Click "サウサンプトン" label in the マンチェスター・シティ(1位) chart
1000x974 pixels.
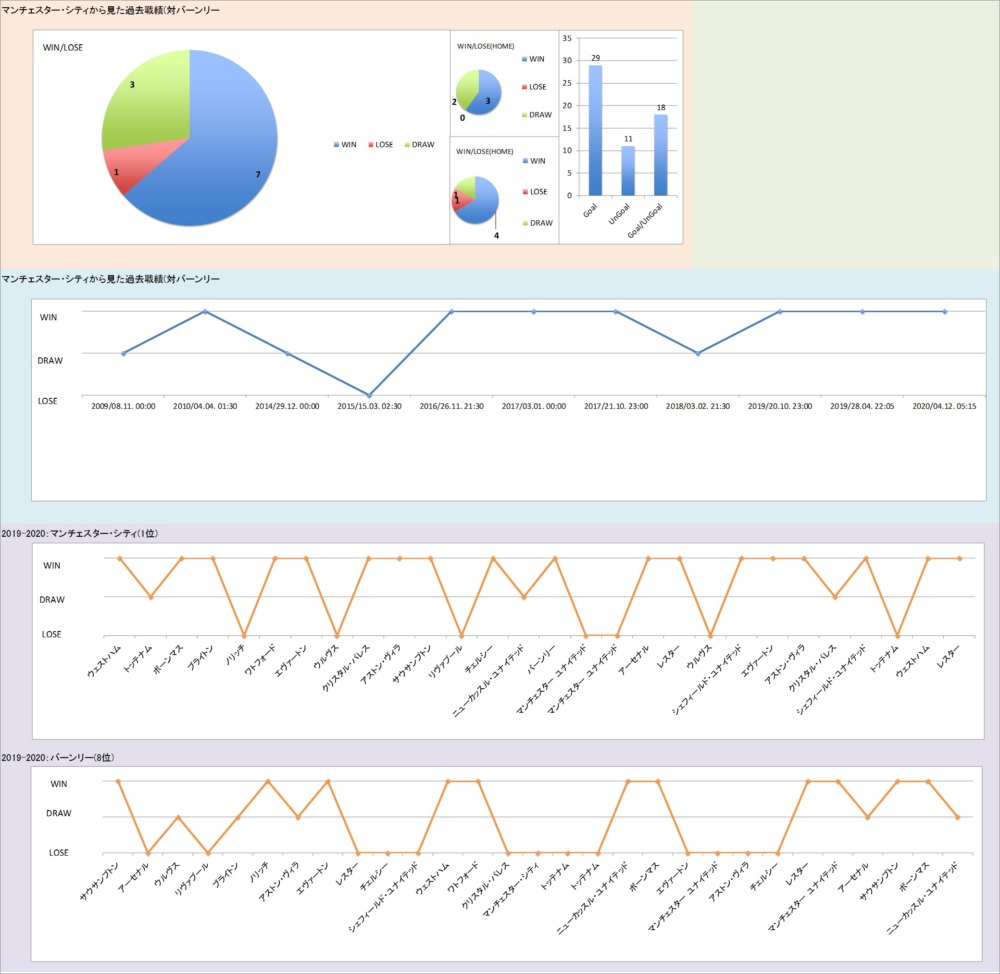click(412, 663)
